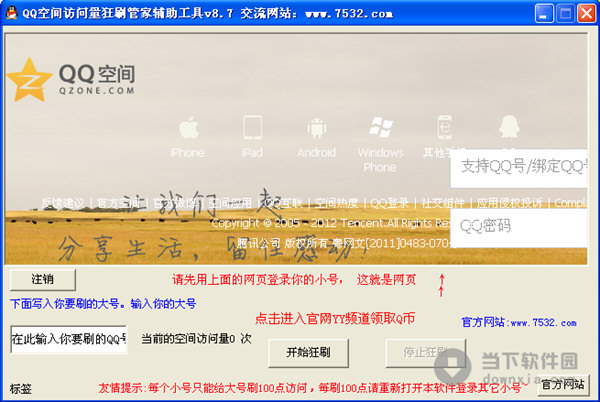600x402 pixels.
Task: Click the 标签 label
Action: [x=21, y=389]
